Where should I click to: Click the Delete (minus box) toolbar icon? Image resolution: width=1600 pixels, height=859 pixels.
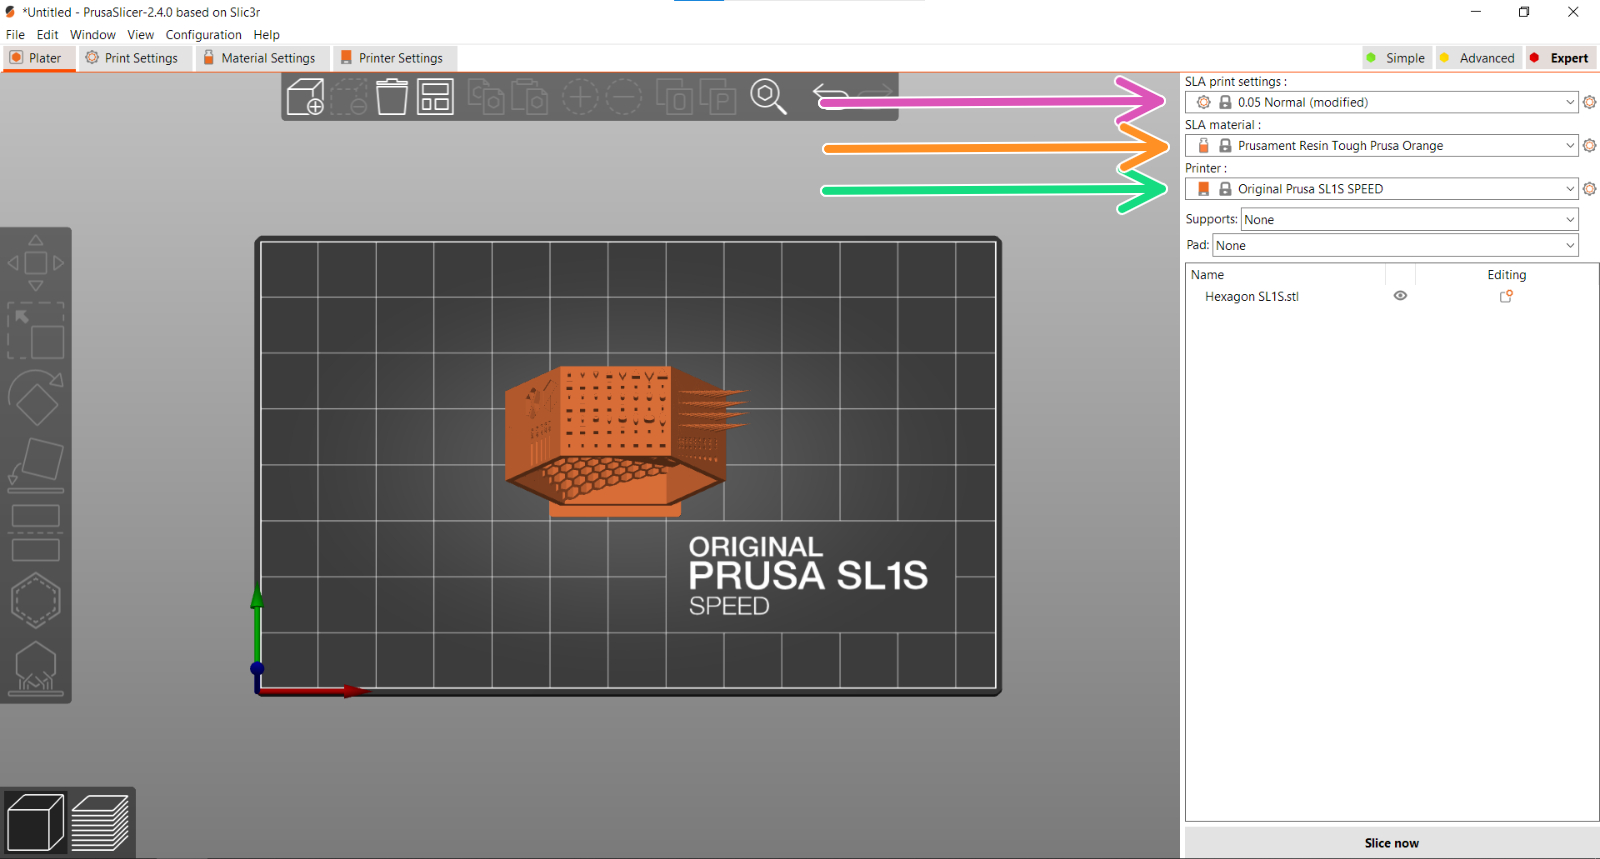point(349,97)
